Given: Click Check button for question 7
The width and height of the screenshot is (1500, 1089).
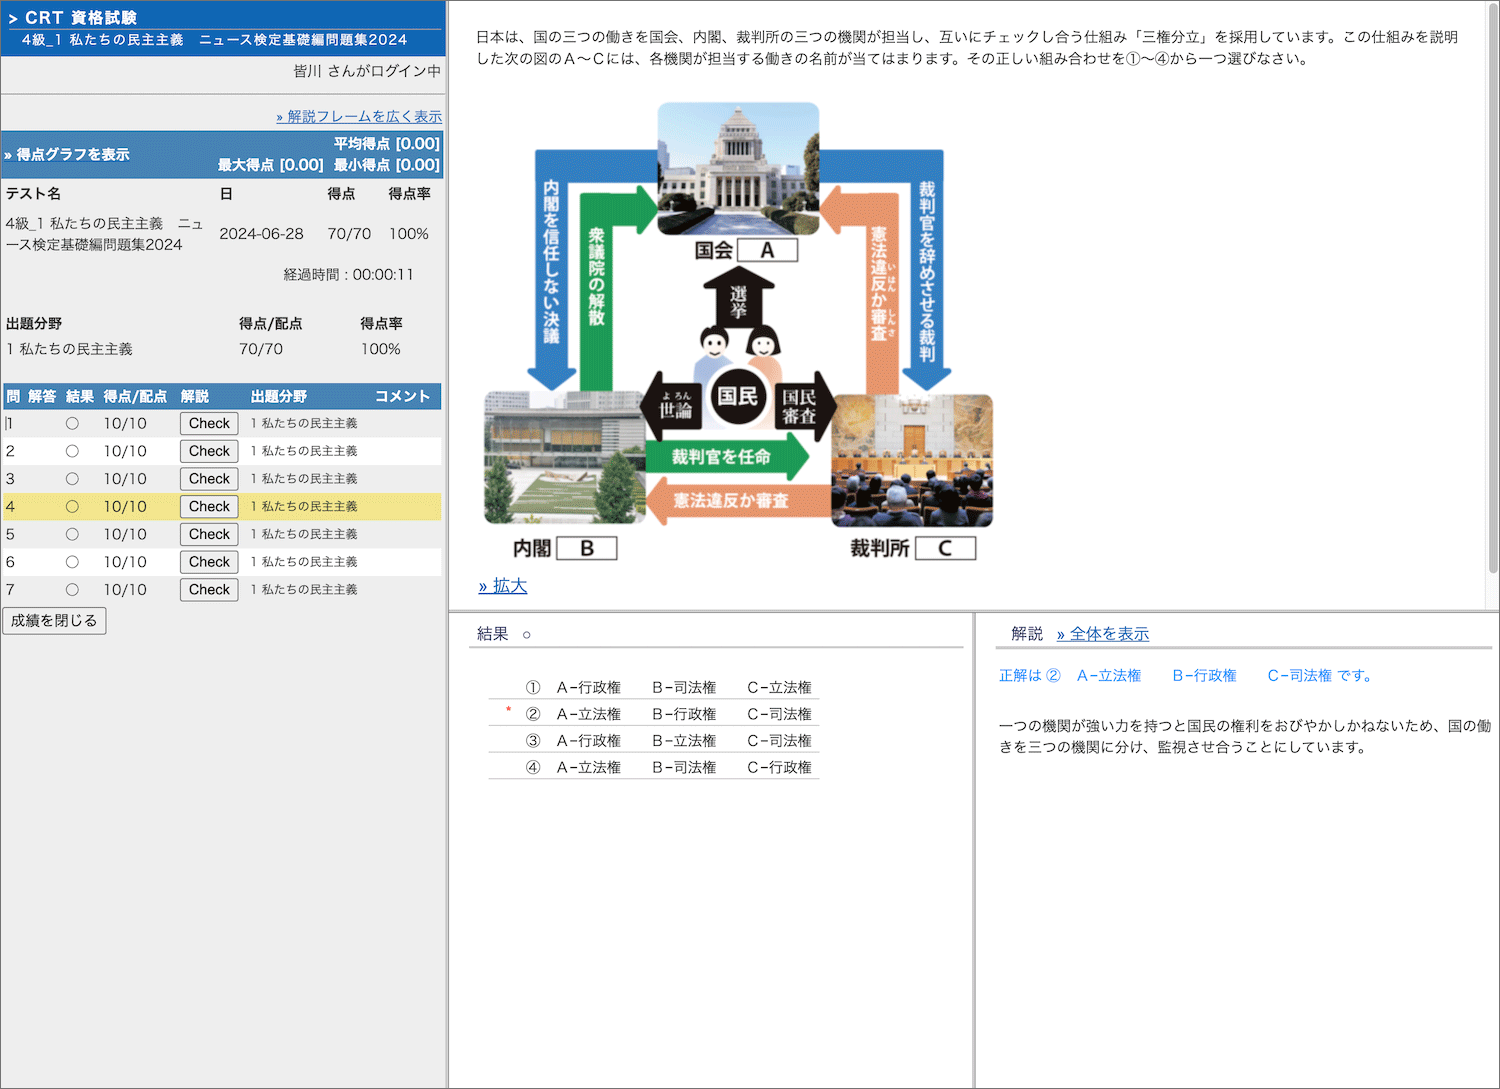Looking at the screenshot, I should point(209,589).
